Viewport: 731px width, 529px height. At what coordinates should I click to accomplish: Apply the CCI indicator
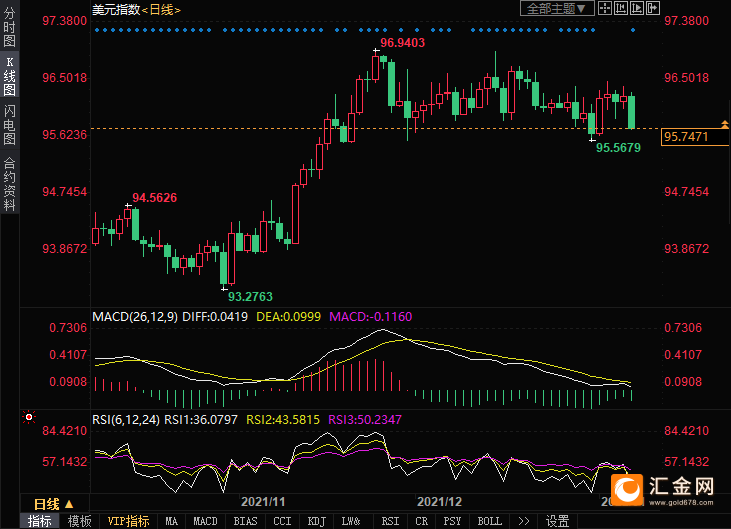coord(282,521)
